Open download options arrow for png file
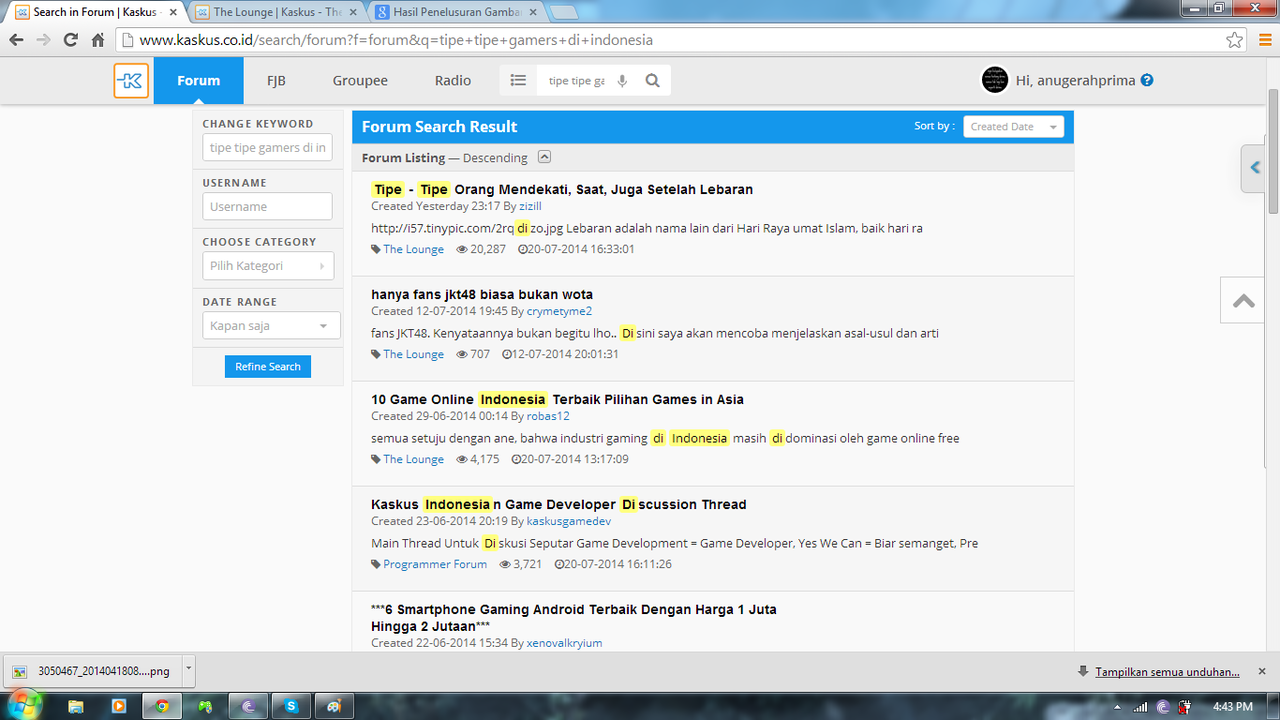This screenshot has height=720, width=1280. tap(189, 670)
